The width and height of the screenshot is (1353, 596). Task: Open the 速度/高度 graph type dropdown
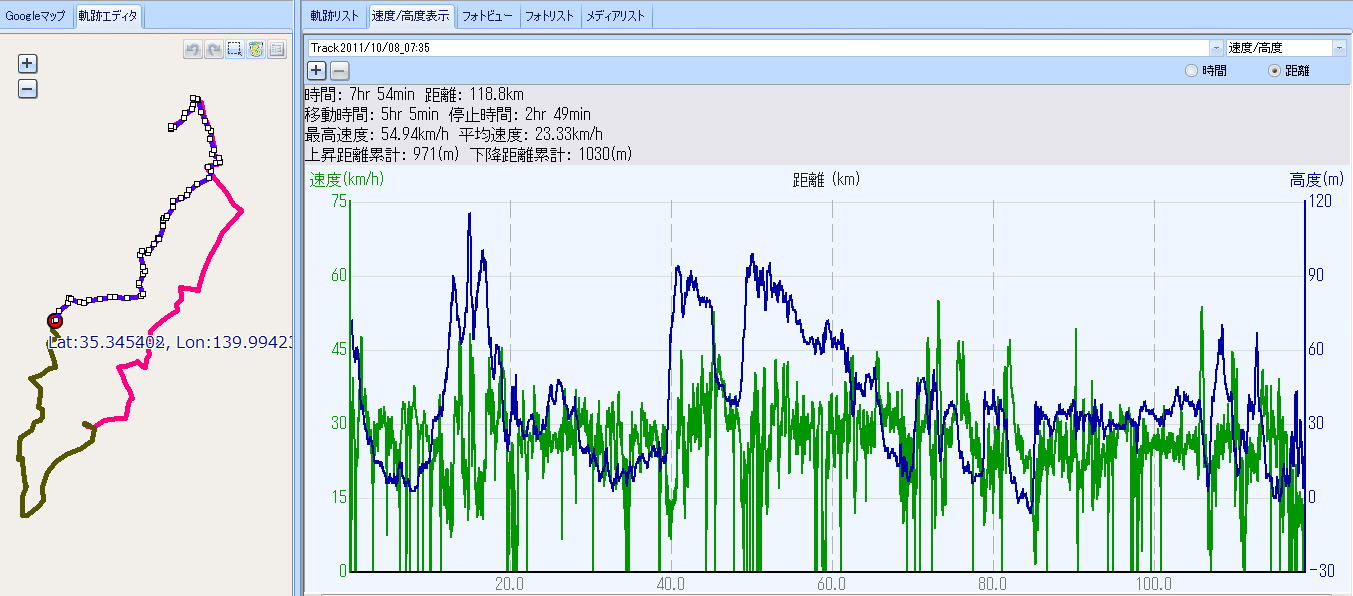coord(1339,47)
